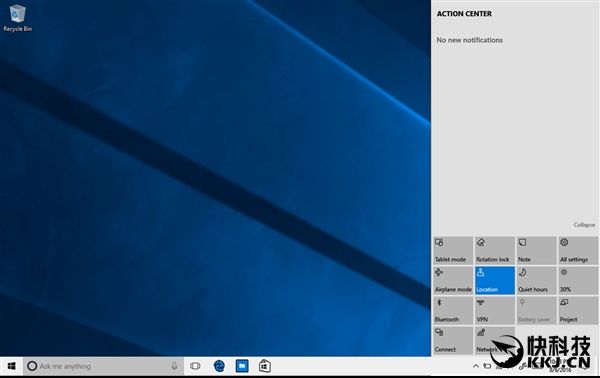Open the Windows Start menu
This screenshot has height=378, width=600.
11,366
